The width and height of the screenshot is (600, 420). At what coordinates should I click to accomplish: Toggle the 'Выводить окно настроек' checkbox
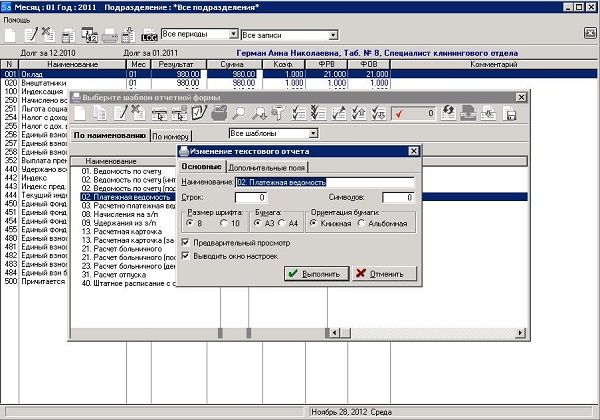(x=187, y=255)
